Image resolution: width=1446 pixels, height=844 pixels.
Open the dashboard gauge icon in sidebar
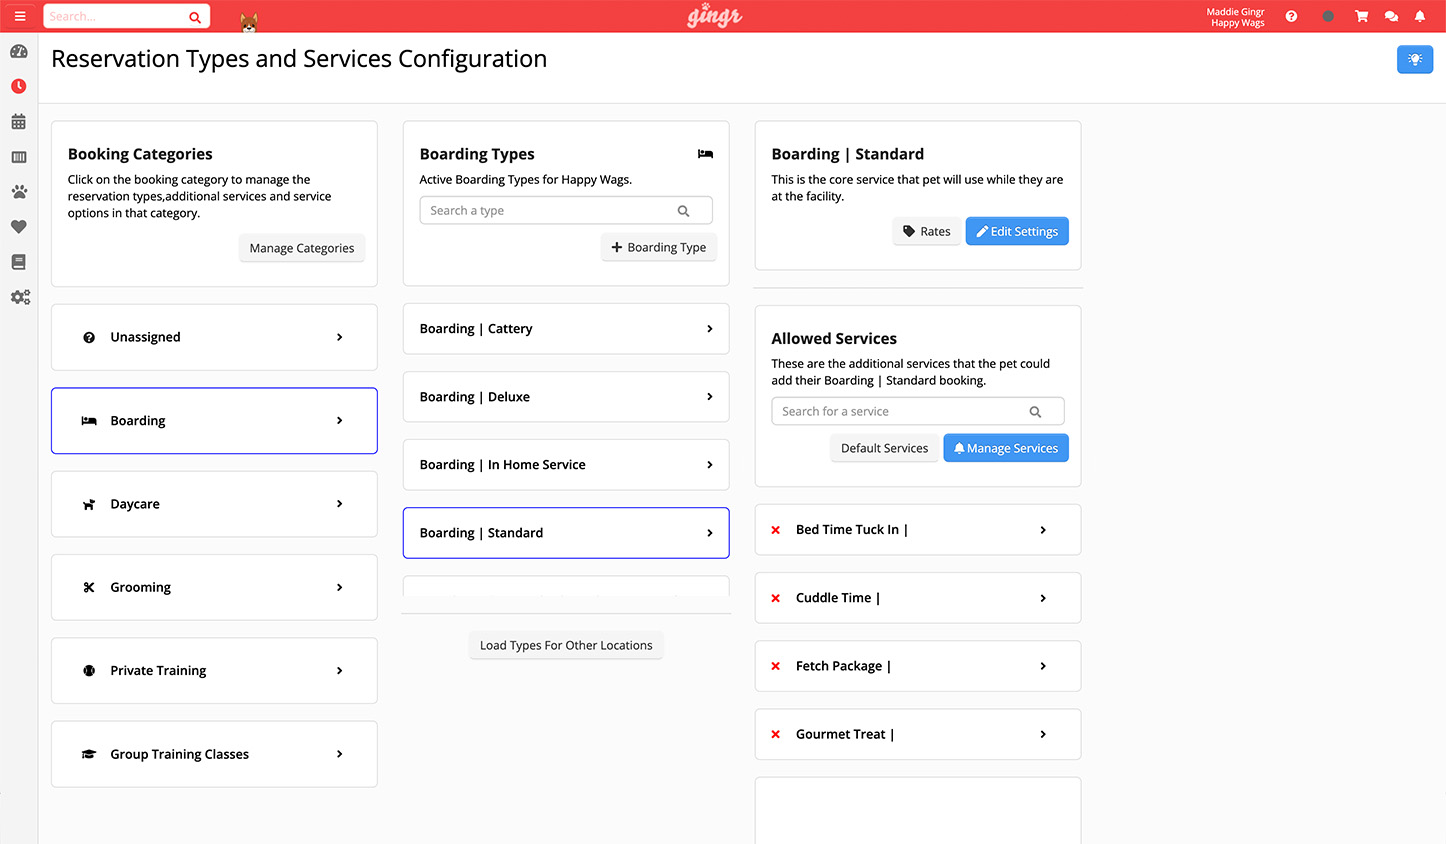18,52
